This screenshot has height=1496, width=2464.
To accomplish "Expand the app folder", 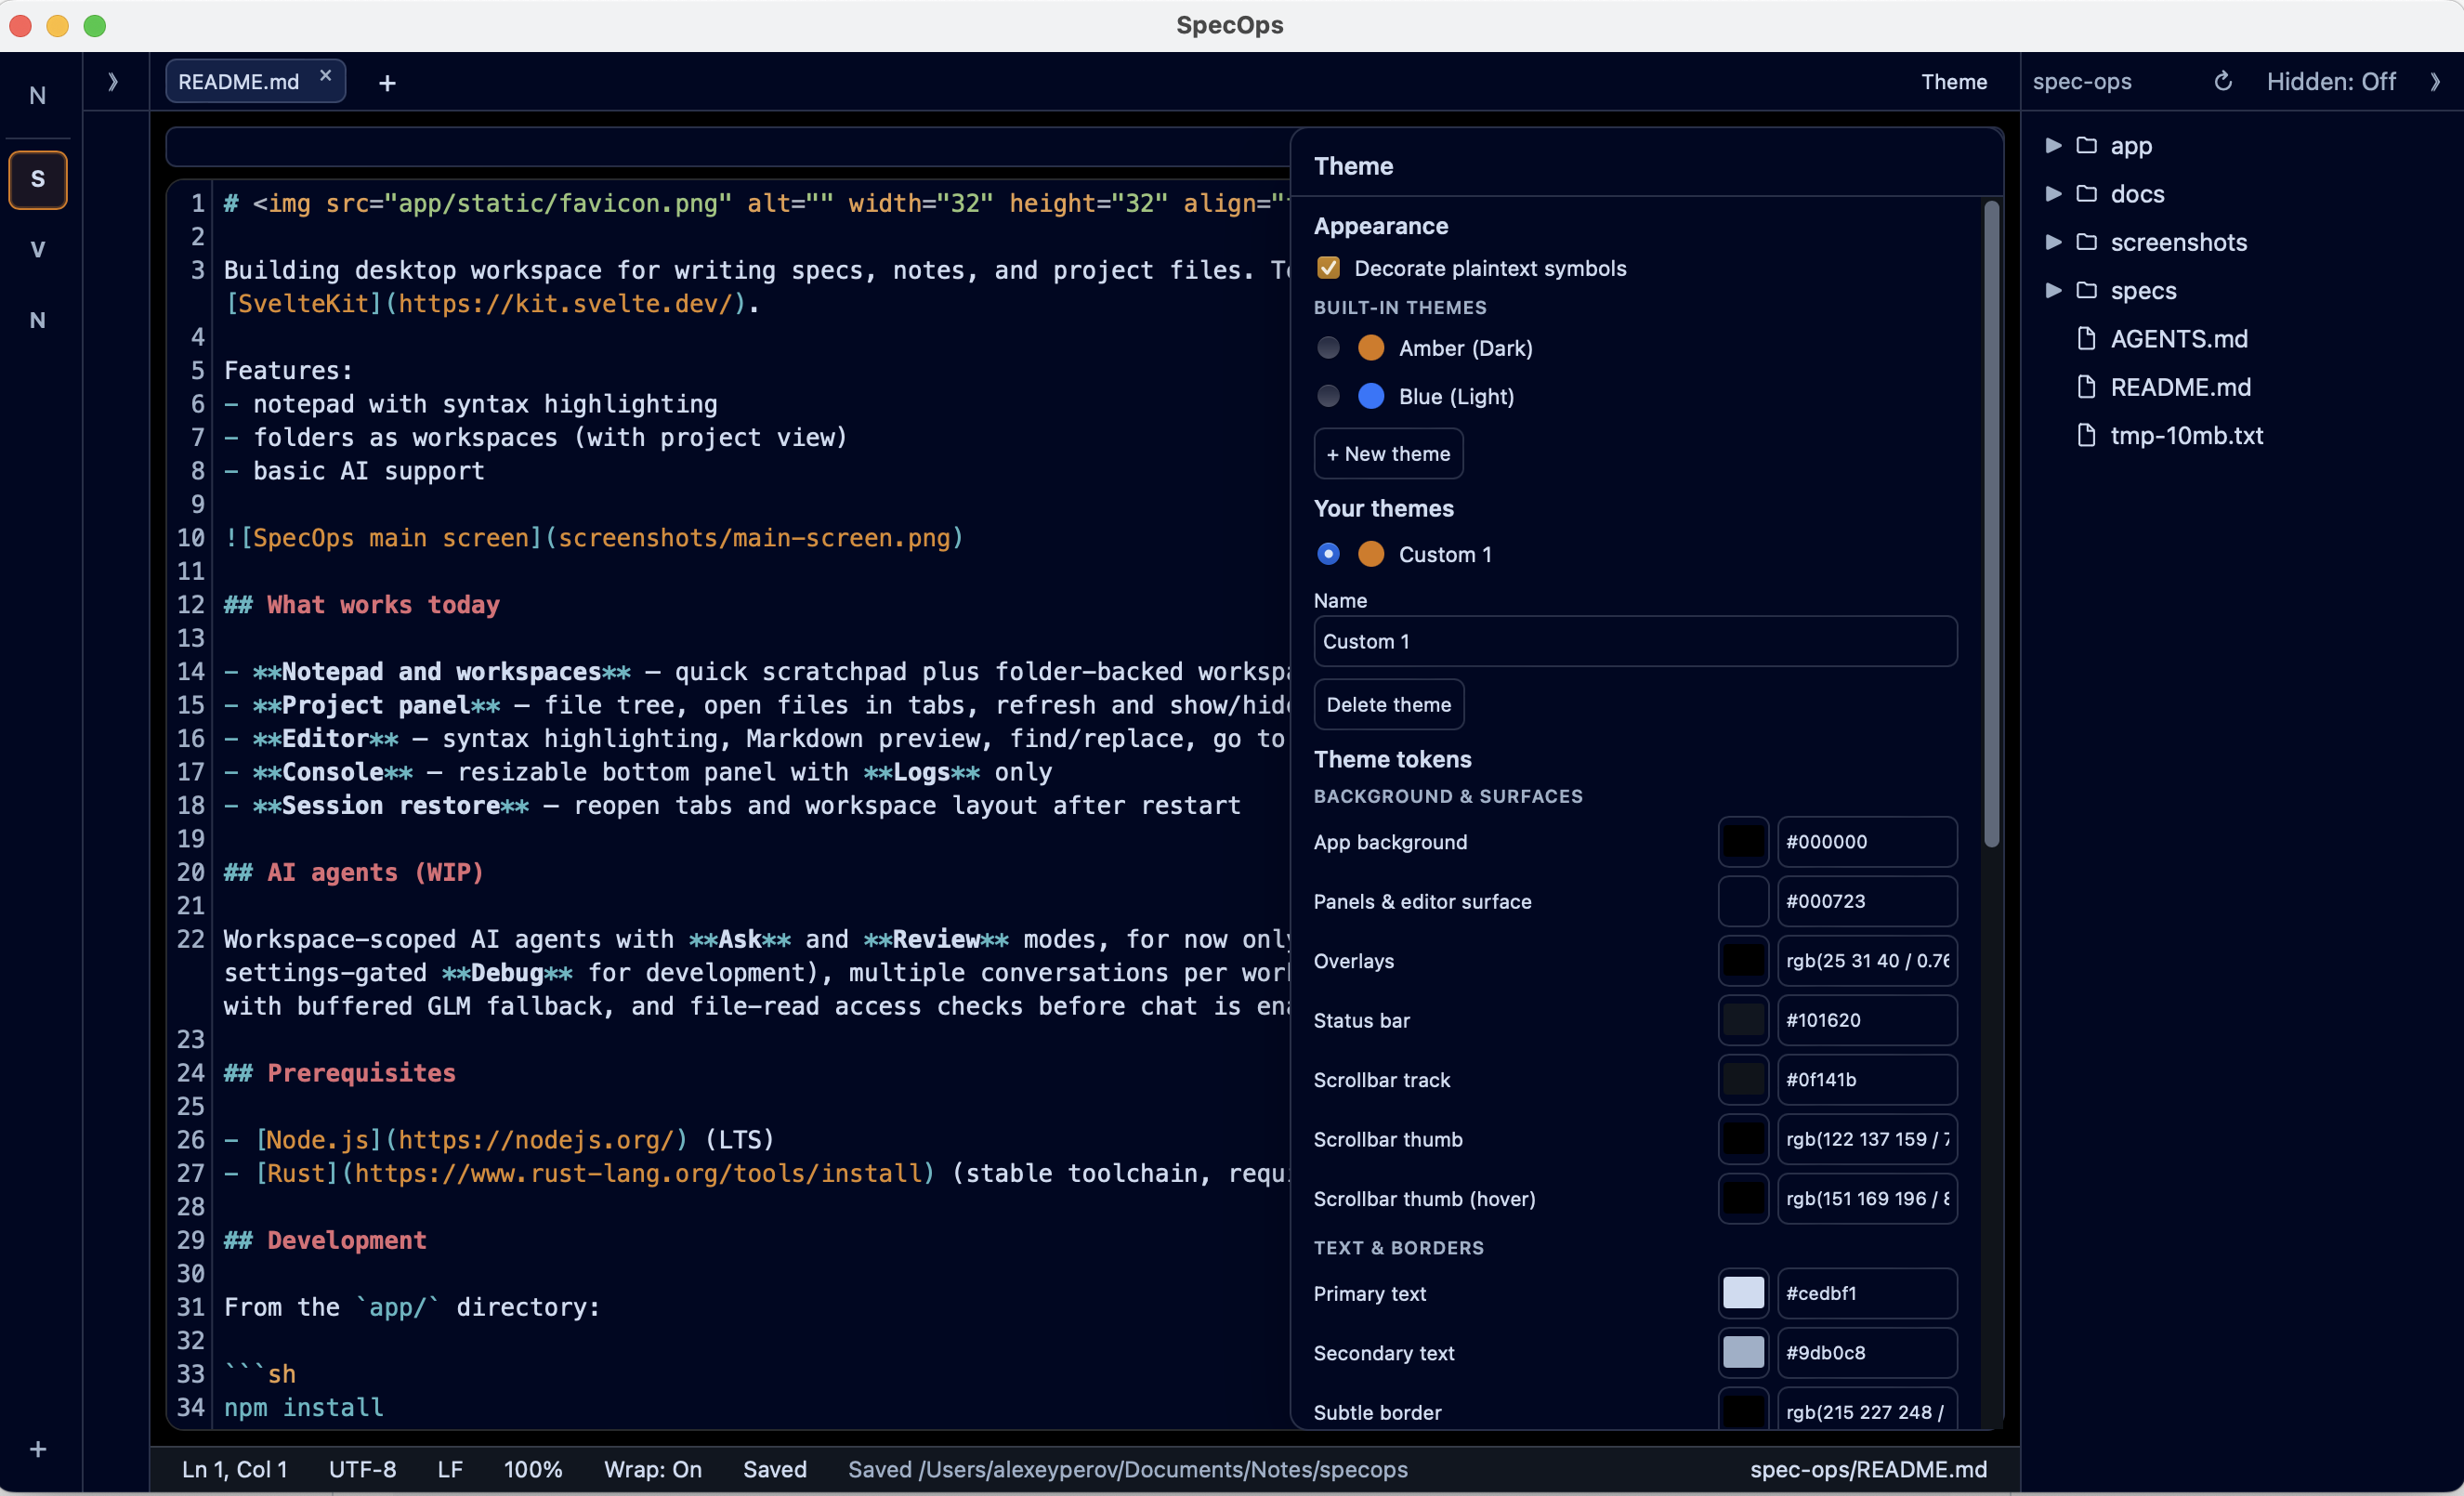I will point(2053,146).
